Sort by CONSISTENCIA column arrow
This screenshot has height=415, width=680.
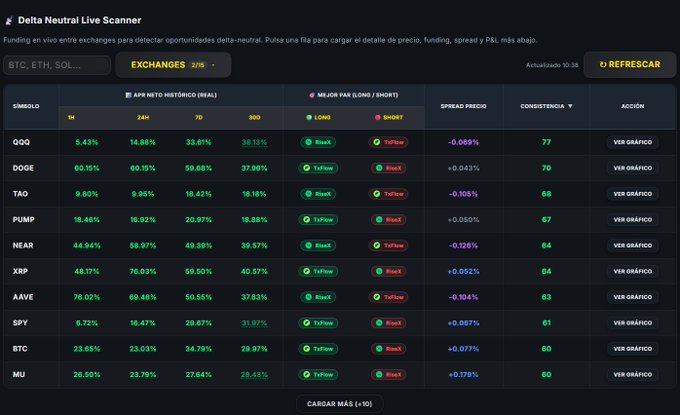click(x=570, y=106)
